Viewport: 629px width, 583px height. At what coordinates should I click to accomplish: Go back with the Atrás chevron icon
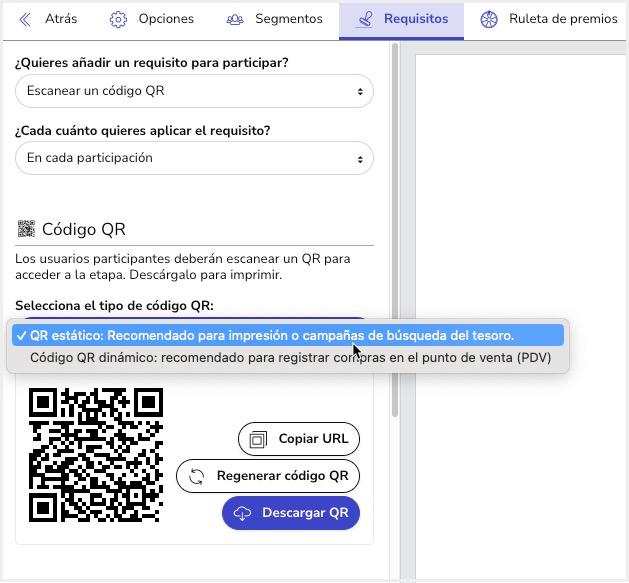25,19
